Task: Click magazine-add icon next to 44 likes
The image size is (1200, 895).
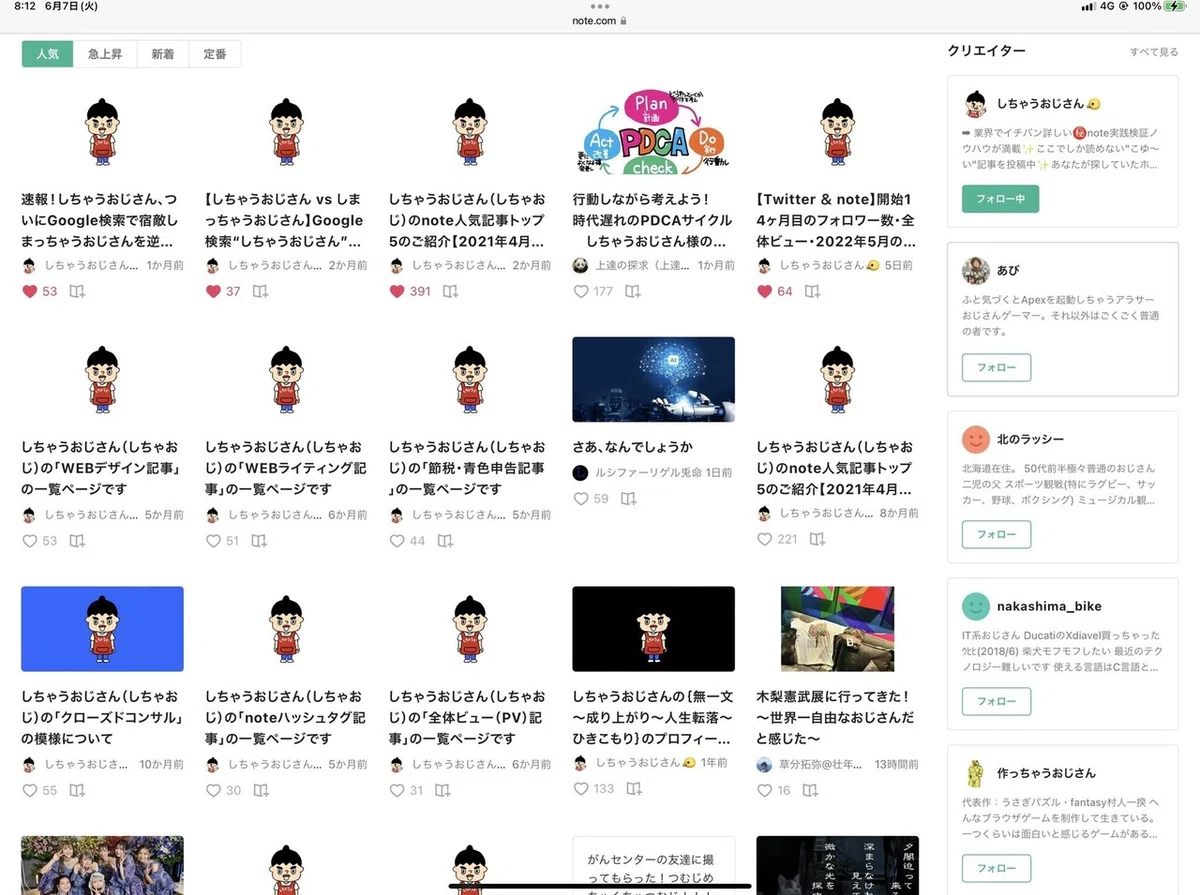Action: coord(445,540)
